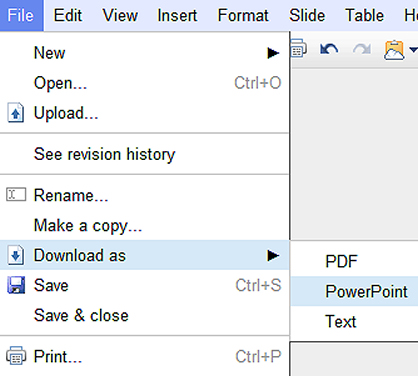Click the New menu entry
The height and width of the screenshot is (376, 418).
coord(144,53)
